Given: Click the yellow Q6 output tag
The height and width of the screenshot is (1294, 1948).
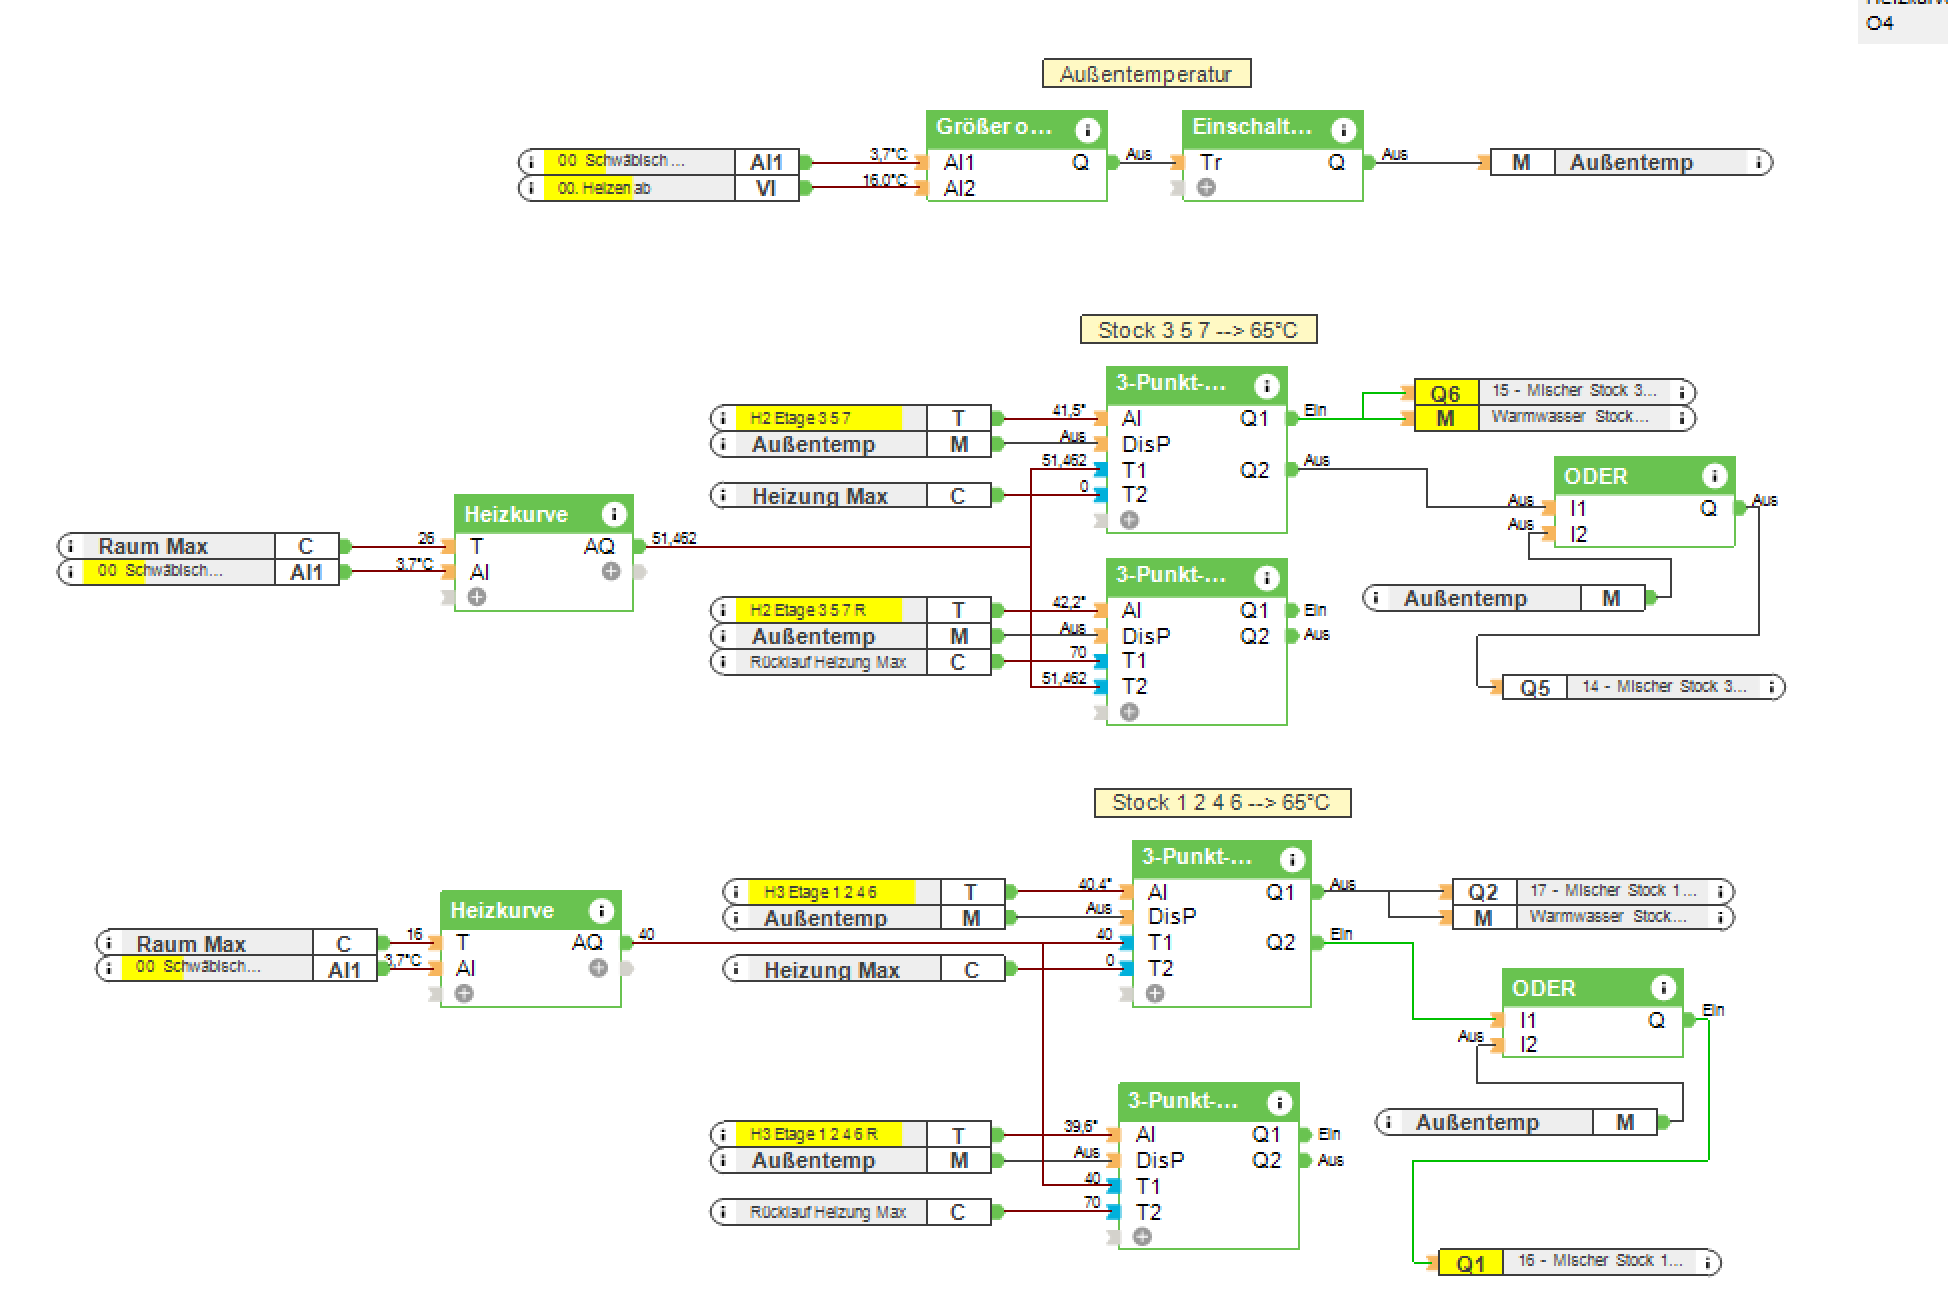Looking at the screenshot, I should [x=1446, y=393].
